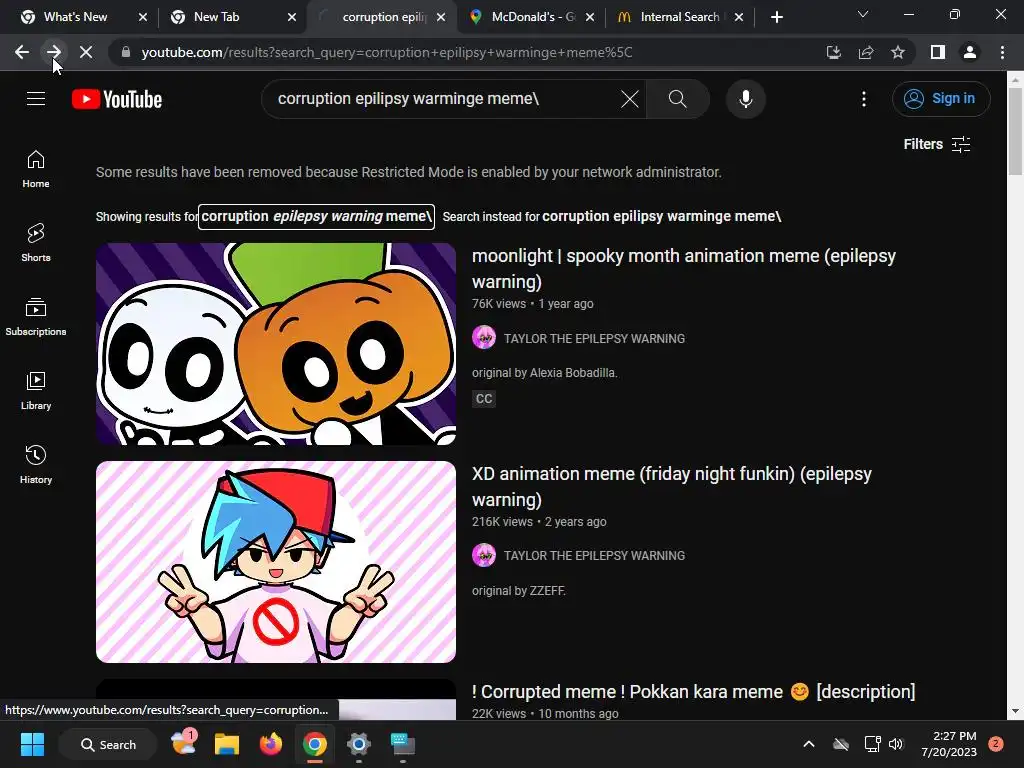The width and height of the screenshot is (1024, 768).
Task: Toggle the CC badge on moonlight video
Action: click(x=484, y=398)
